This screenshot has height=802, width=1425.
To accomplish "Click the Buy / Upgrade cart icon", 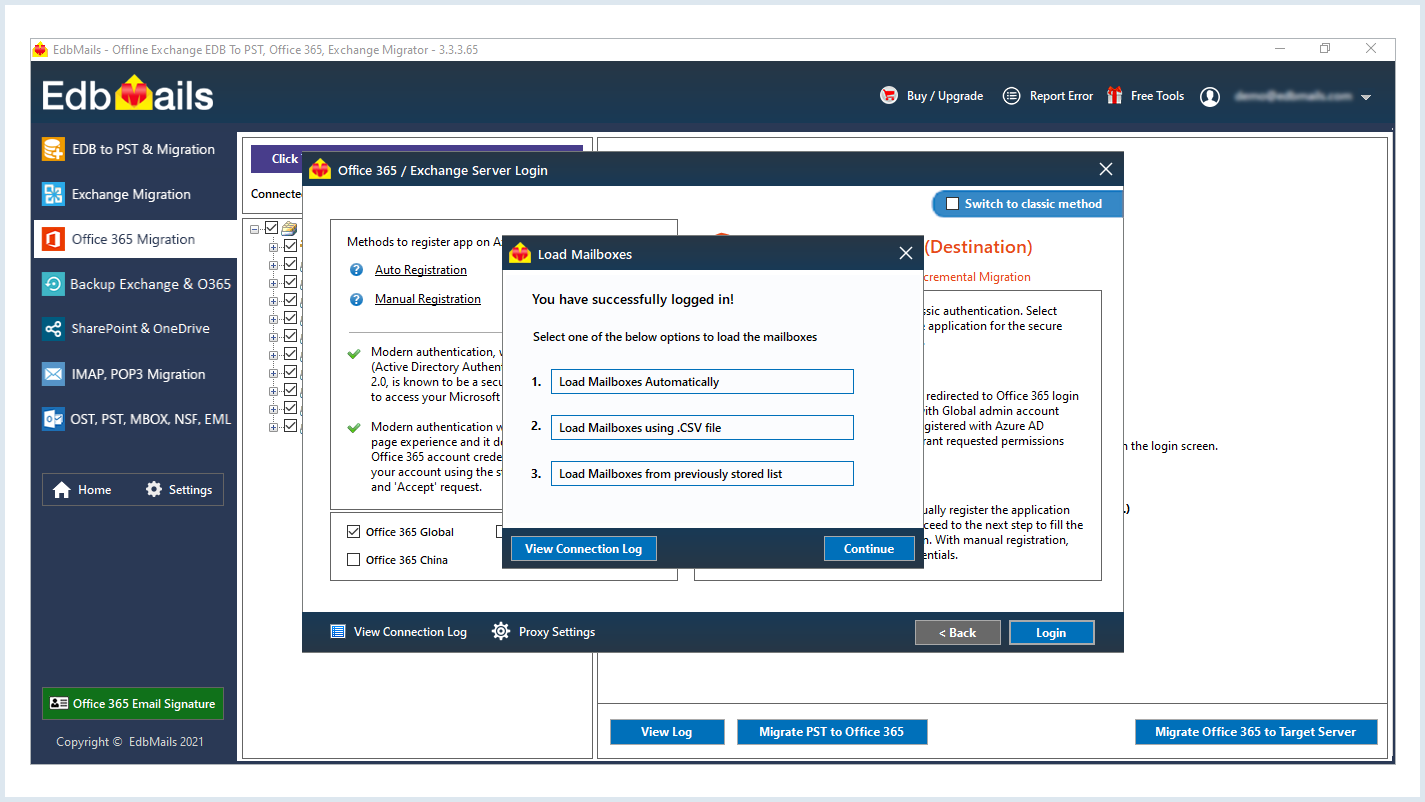I will pos(889,96).
